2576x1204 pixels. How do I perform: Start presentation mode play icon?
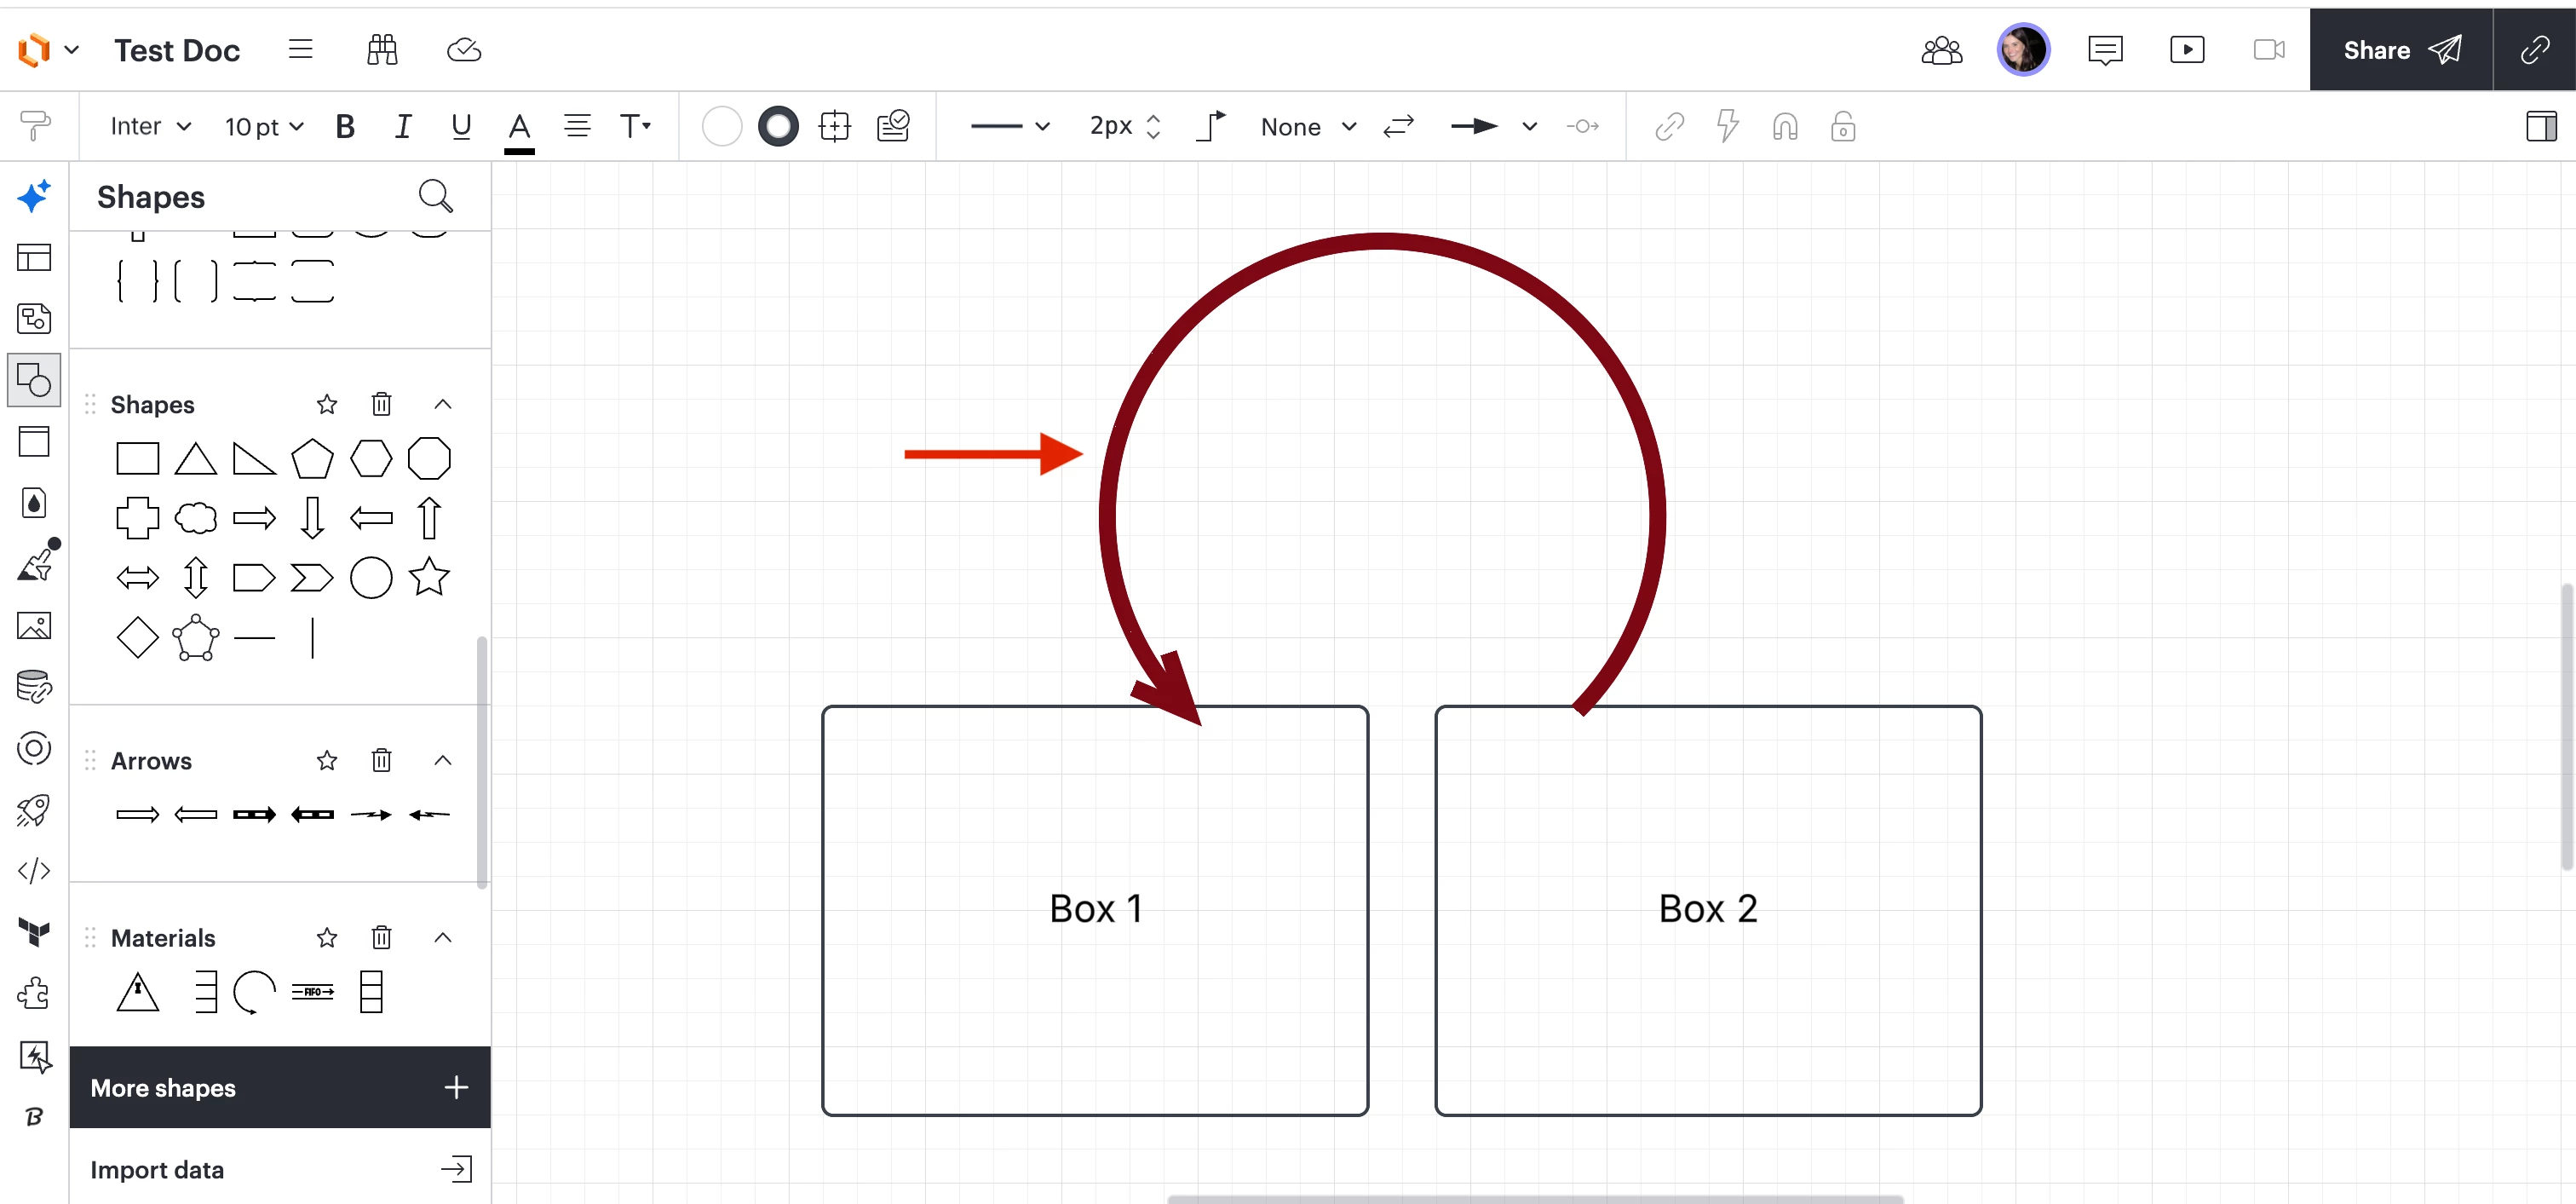click(2187, 50)
